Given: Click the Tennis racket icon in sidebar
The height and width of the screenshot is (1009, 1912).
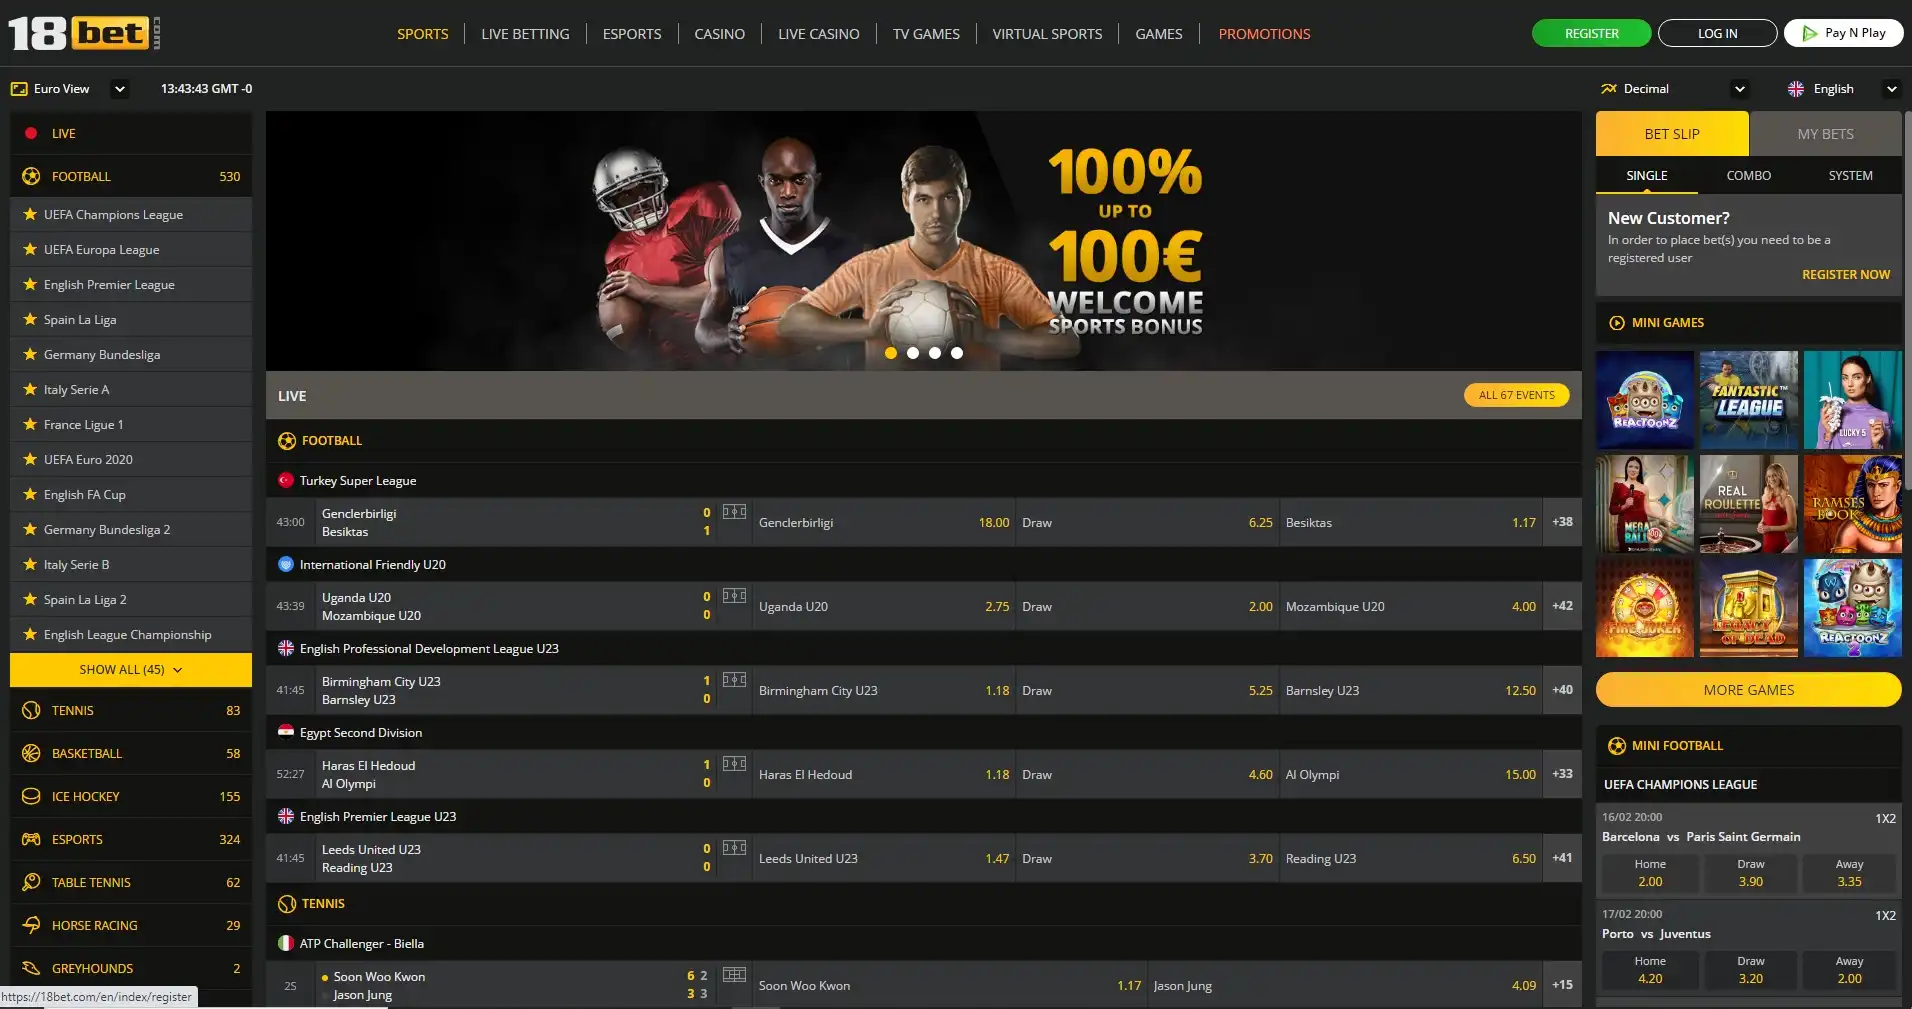Looking at the screenshot, I should [31, 710].
